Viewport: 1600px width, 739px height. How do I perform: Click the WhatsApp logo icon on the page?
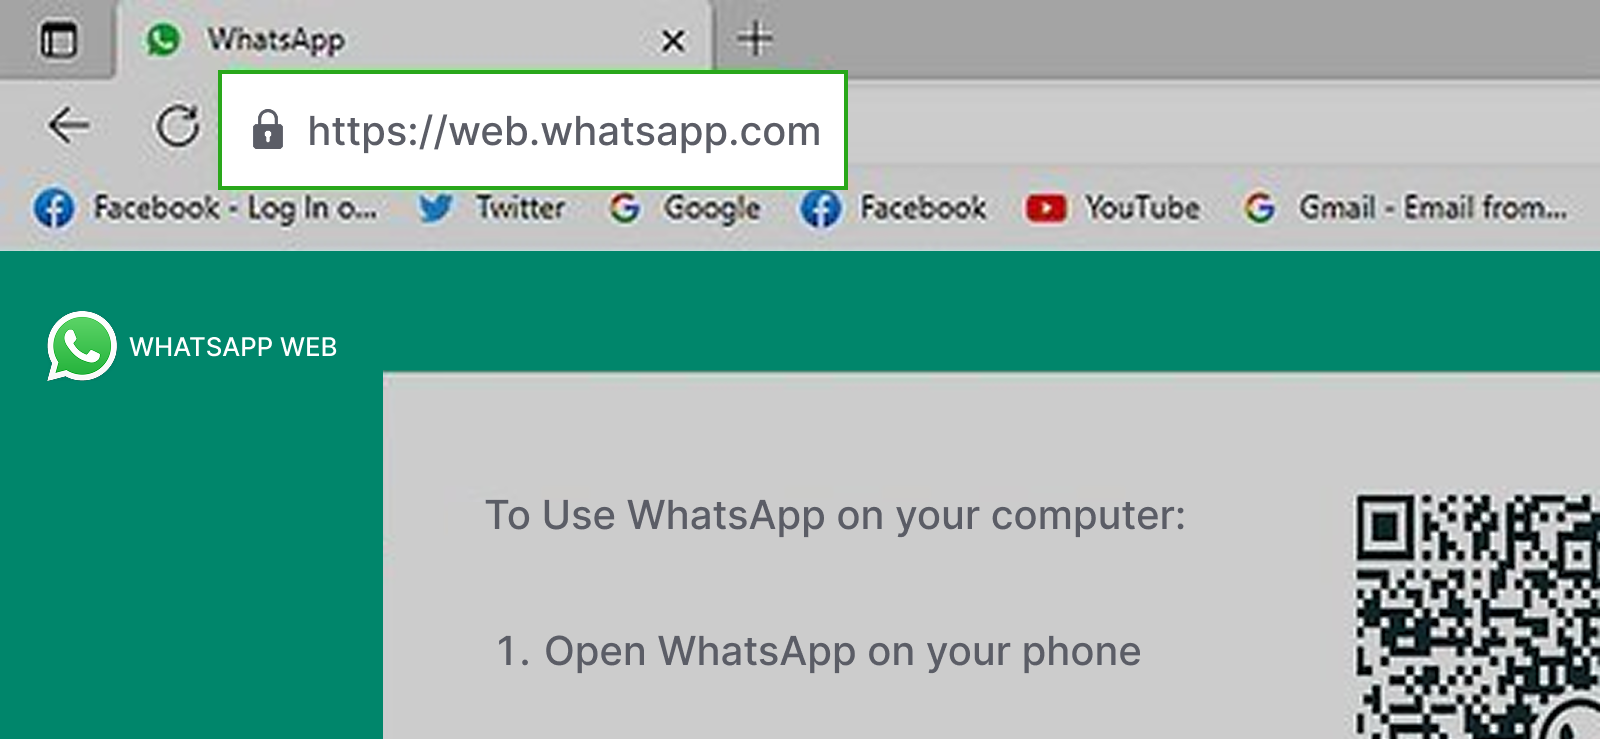click(82, 346)
